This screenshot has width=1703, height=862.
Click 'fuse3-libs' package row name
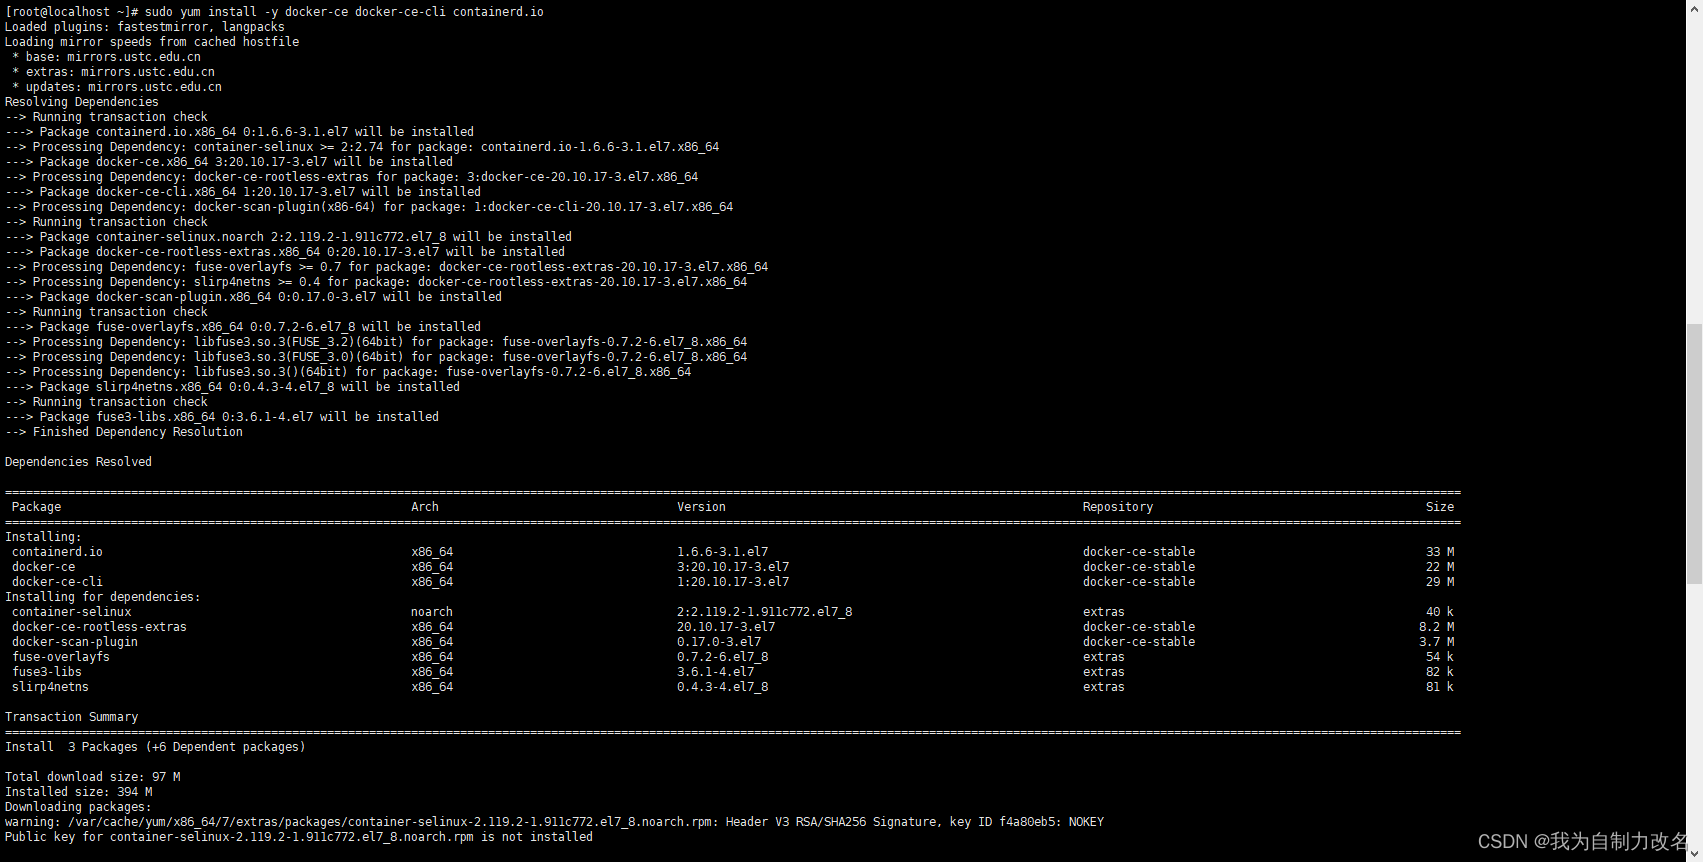tap(47, 672)
